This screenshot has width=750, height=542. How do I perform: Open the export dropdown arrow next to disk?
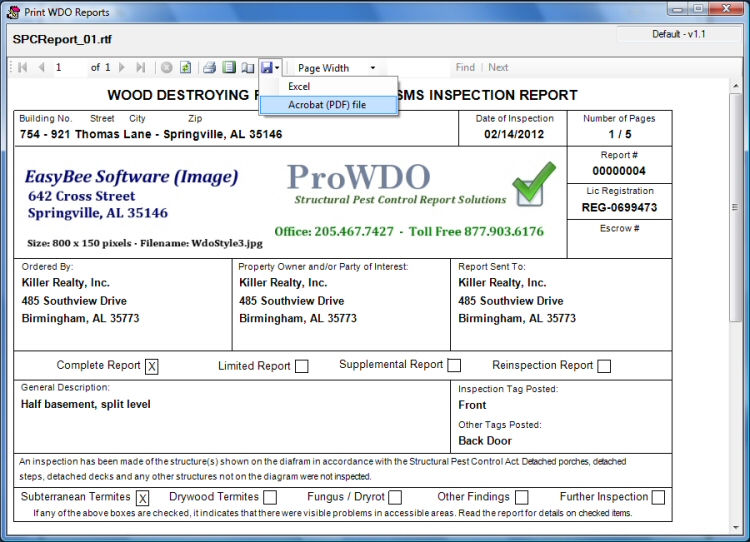click(277, 68)
